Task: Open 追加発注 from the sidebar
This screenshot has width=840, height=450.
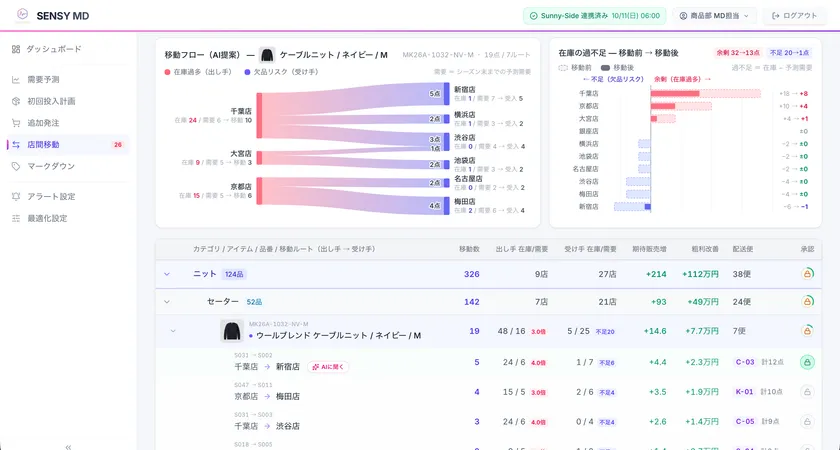Action: click(68, 123)
